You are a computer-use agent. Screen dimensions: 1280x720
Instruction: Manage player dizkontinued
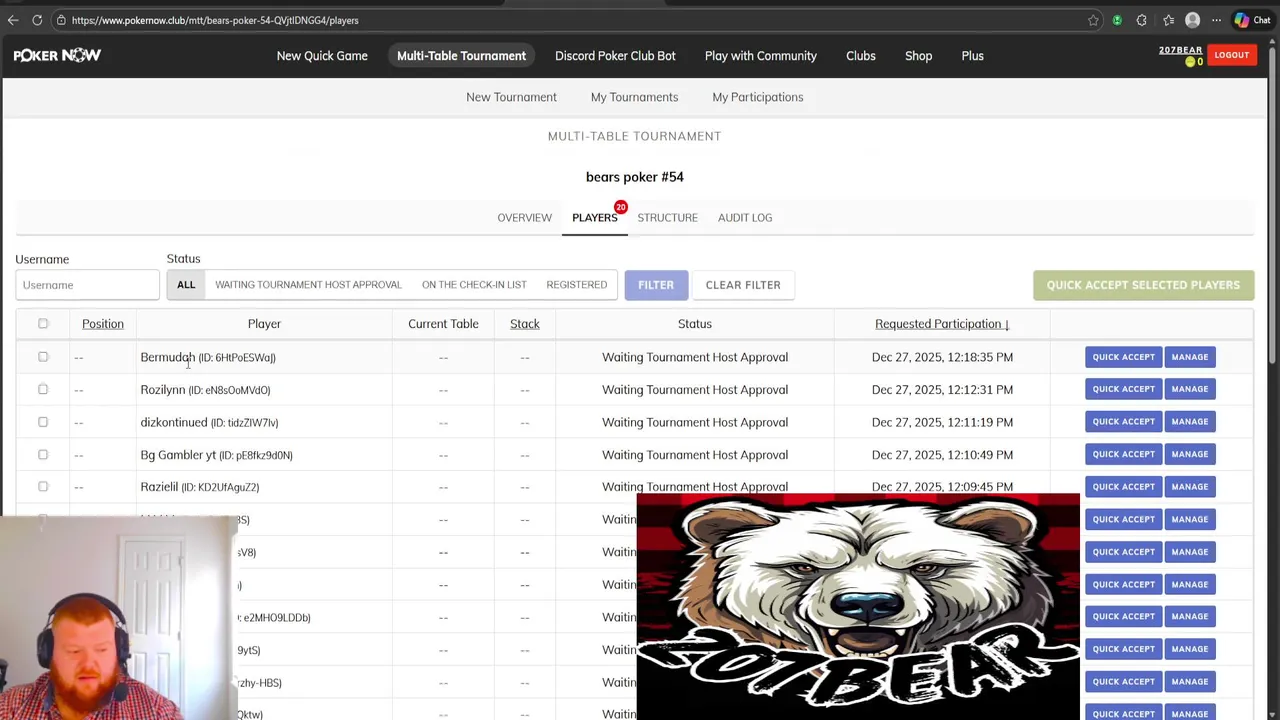tap(1189, 422)
